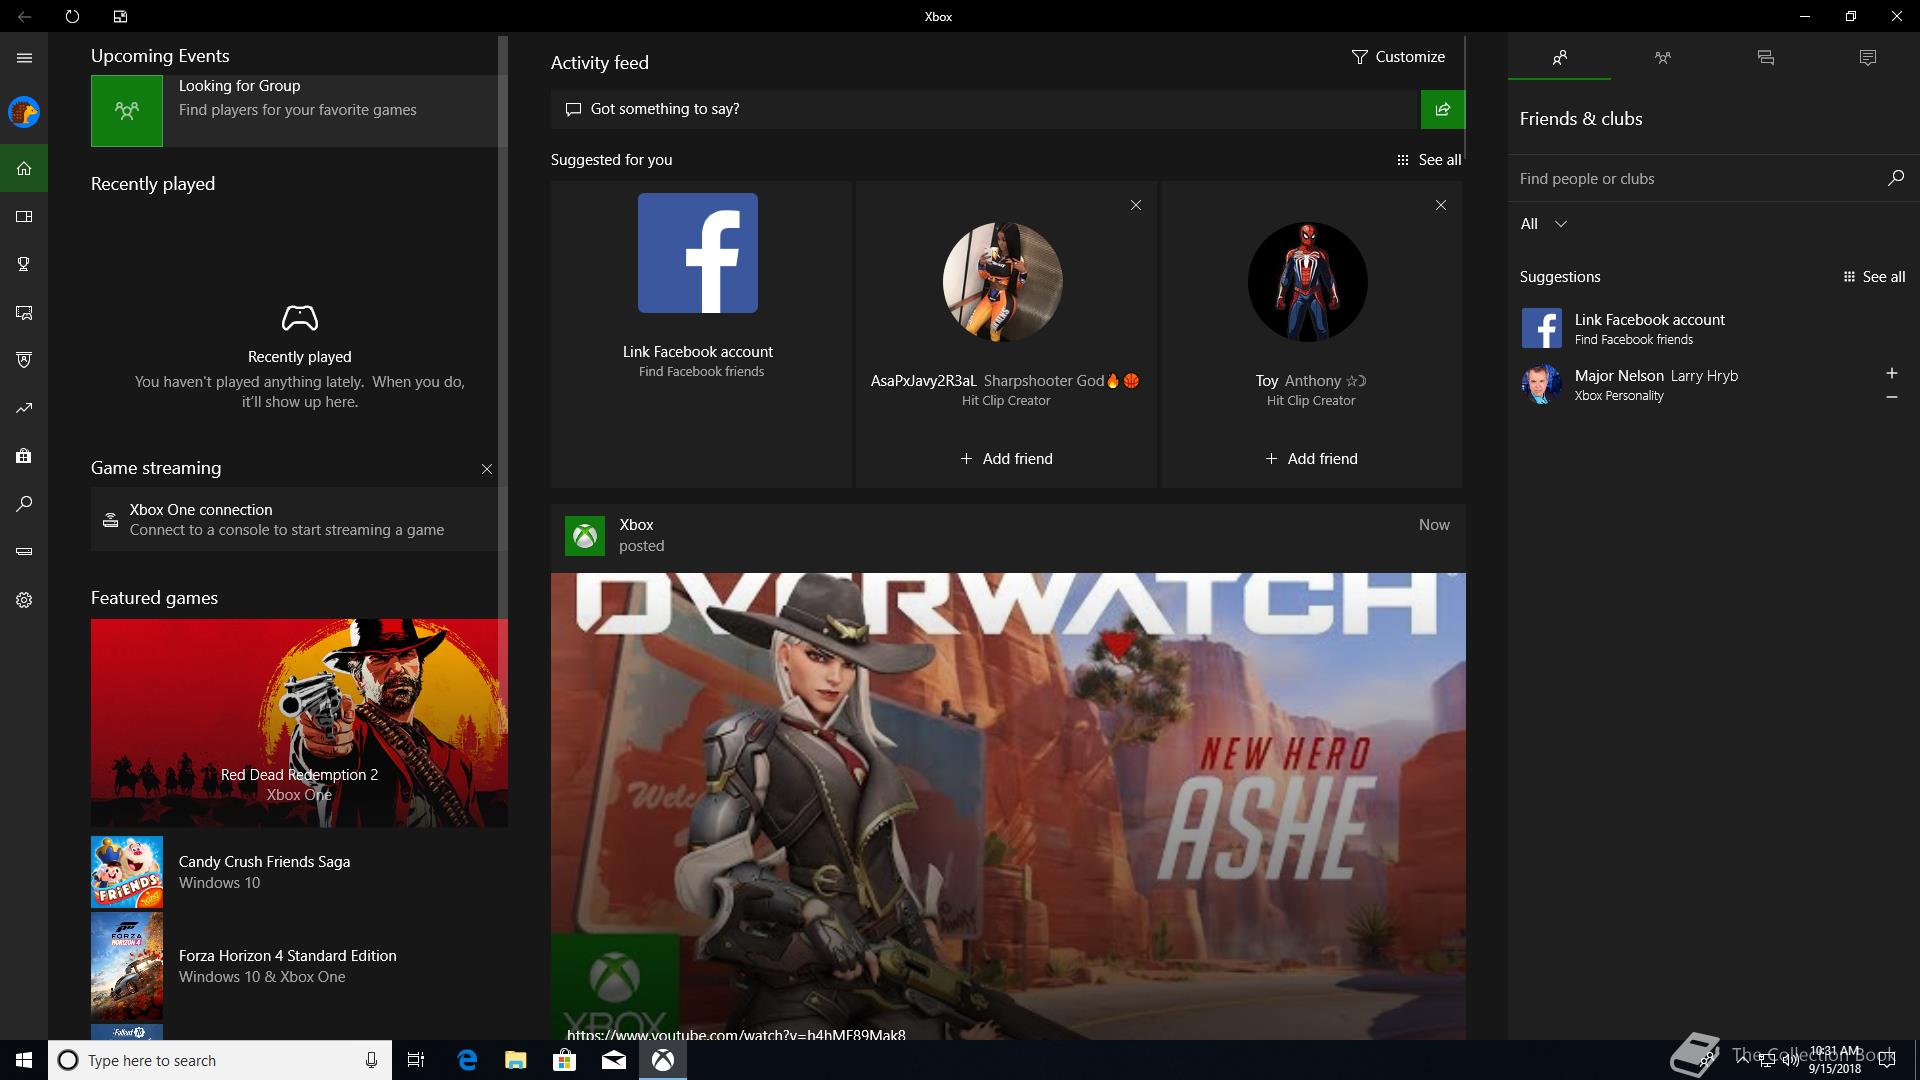Open Captures sidebar icon

coord(24,312)
